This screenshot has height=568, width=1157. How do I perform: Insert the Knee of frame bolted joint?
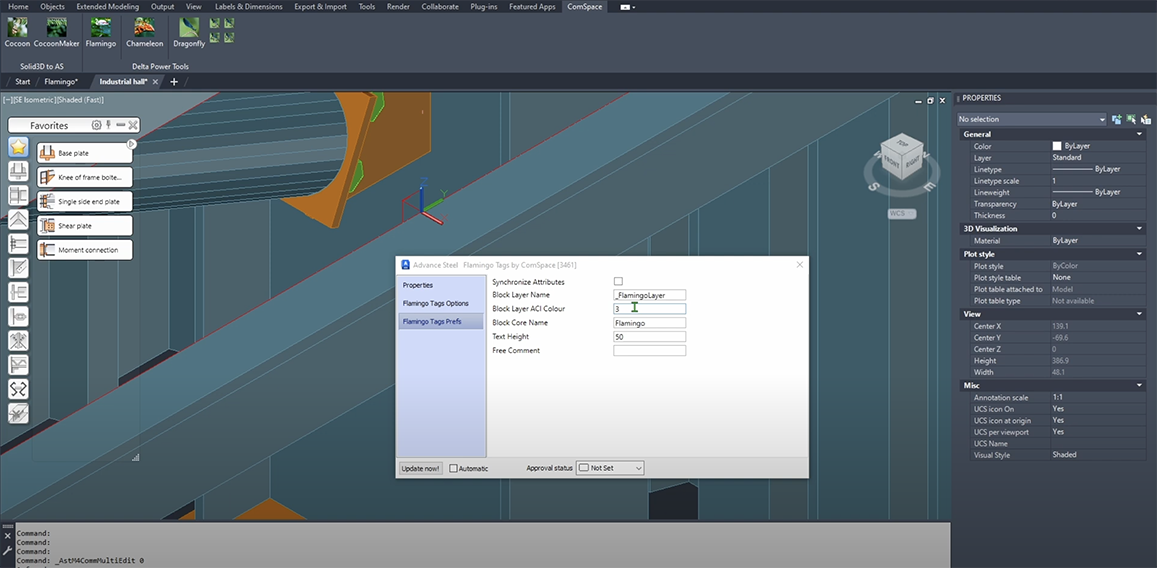[85, 177]
